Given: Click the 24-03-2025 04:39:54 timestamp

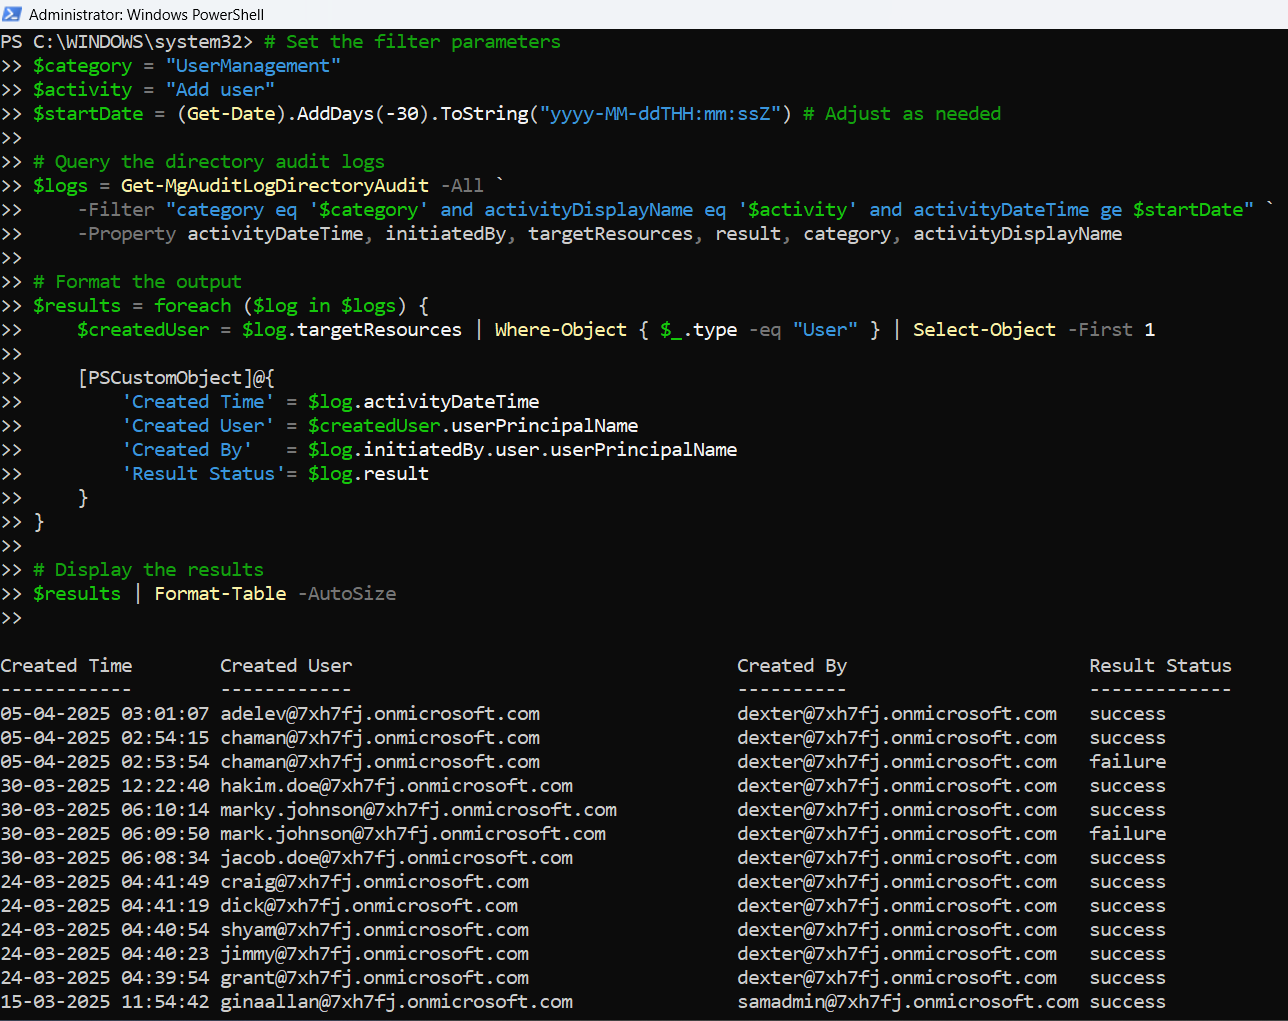Looking at the screenshot, I should click(105, 978).
